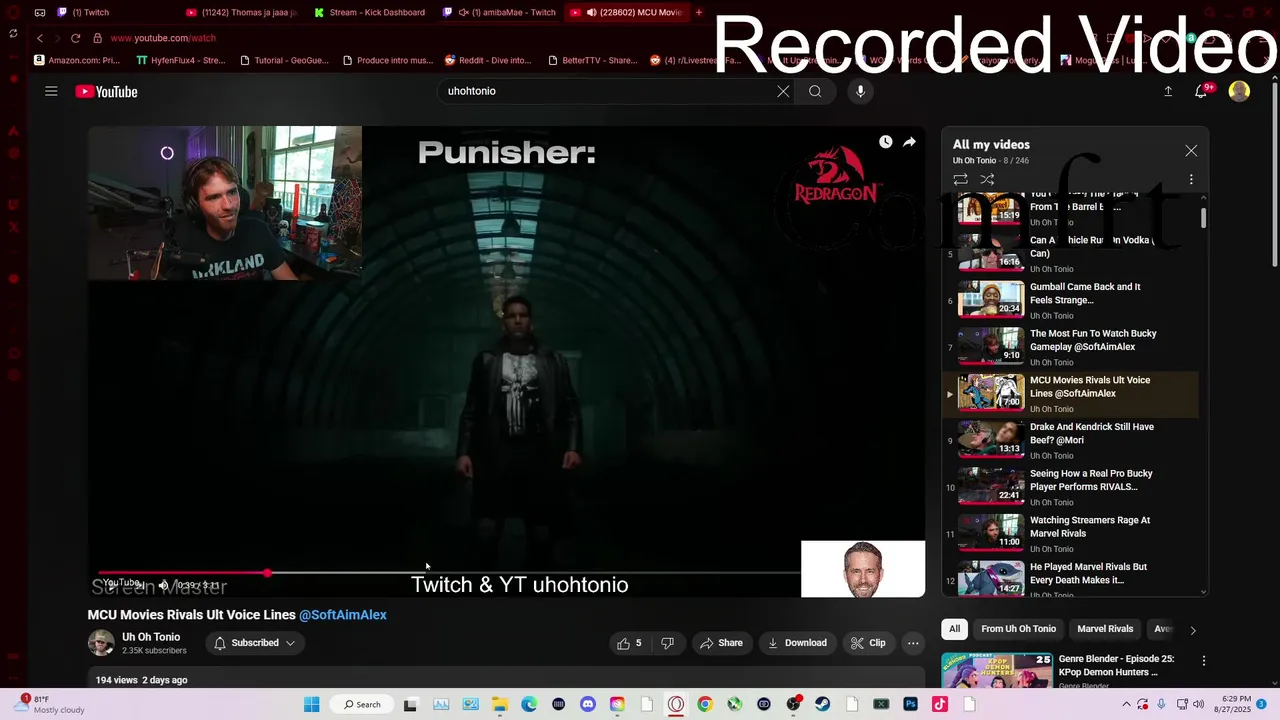Clear the uhohtonio search text

pyautogui.click(x=783, y=91)
